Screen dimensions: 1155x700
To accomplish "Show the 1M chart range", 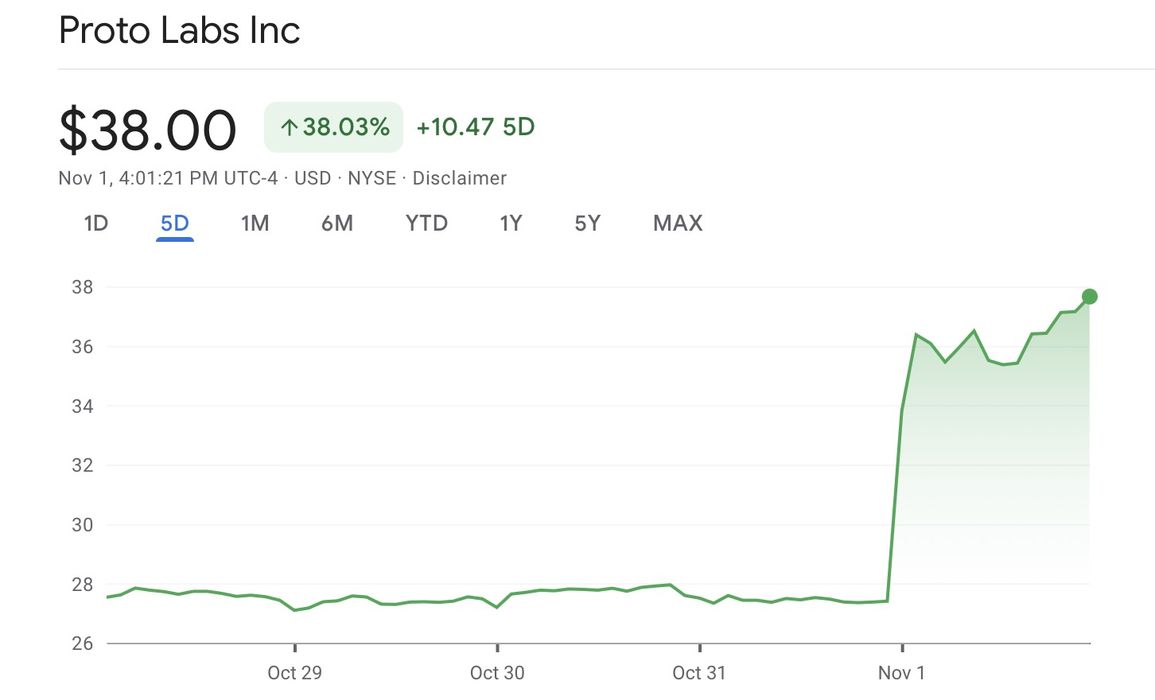I will [x=255, y=223].
